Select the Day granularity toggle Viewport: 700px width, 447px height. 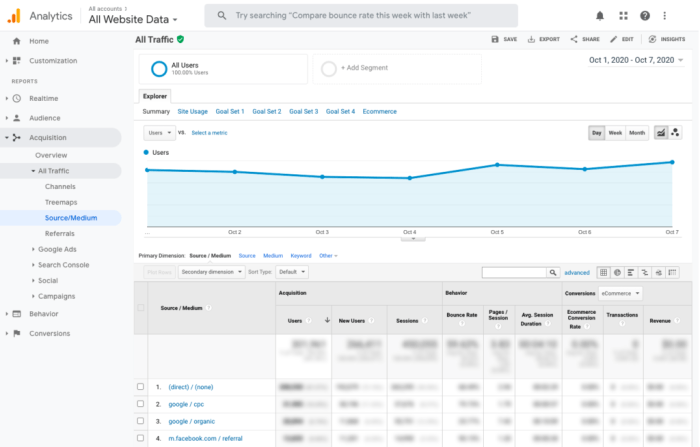[x=596, y=133]
